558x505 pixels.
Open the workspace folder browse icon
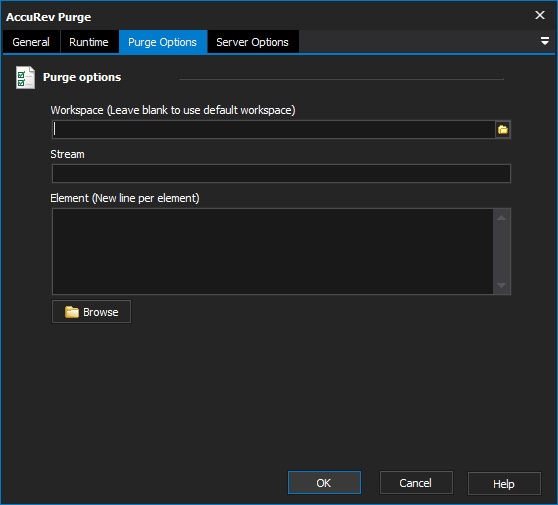point(503,130)
